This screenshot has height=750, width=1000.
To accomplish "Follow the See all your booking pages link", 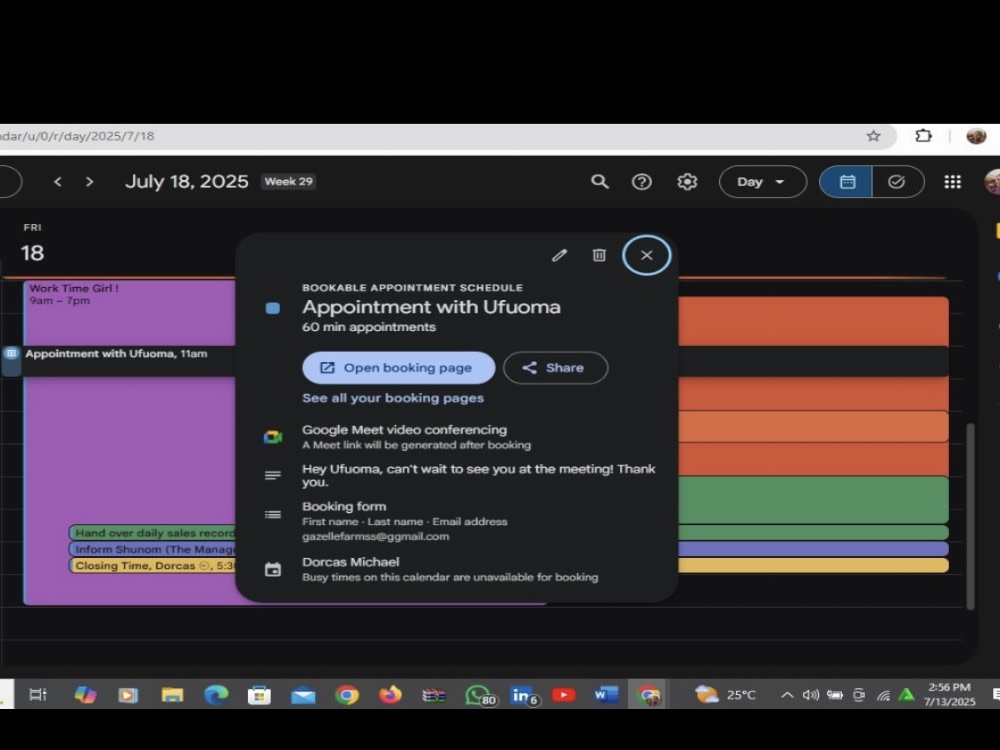I will [x=393, y=398].
